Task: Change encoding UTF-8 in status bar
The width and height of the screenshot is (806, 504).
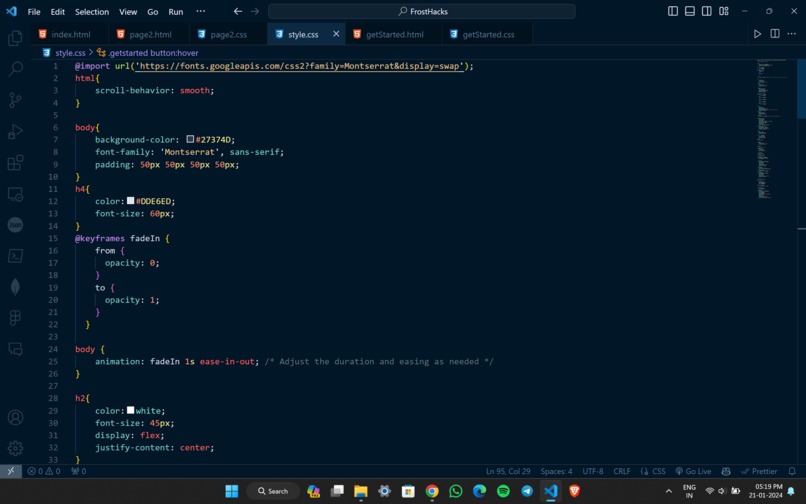Action: 593,471
